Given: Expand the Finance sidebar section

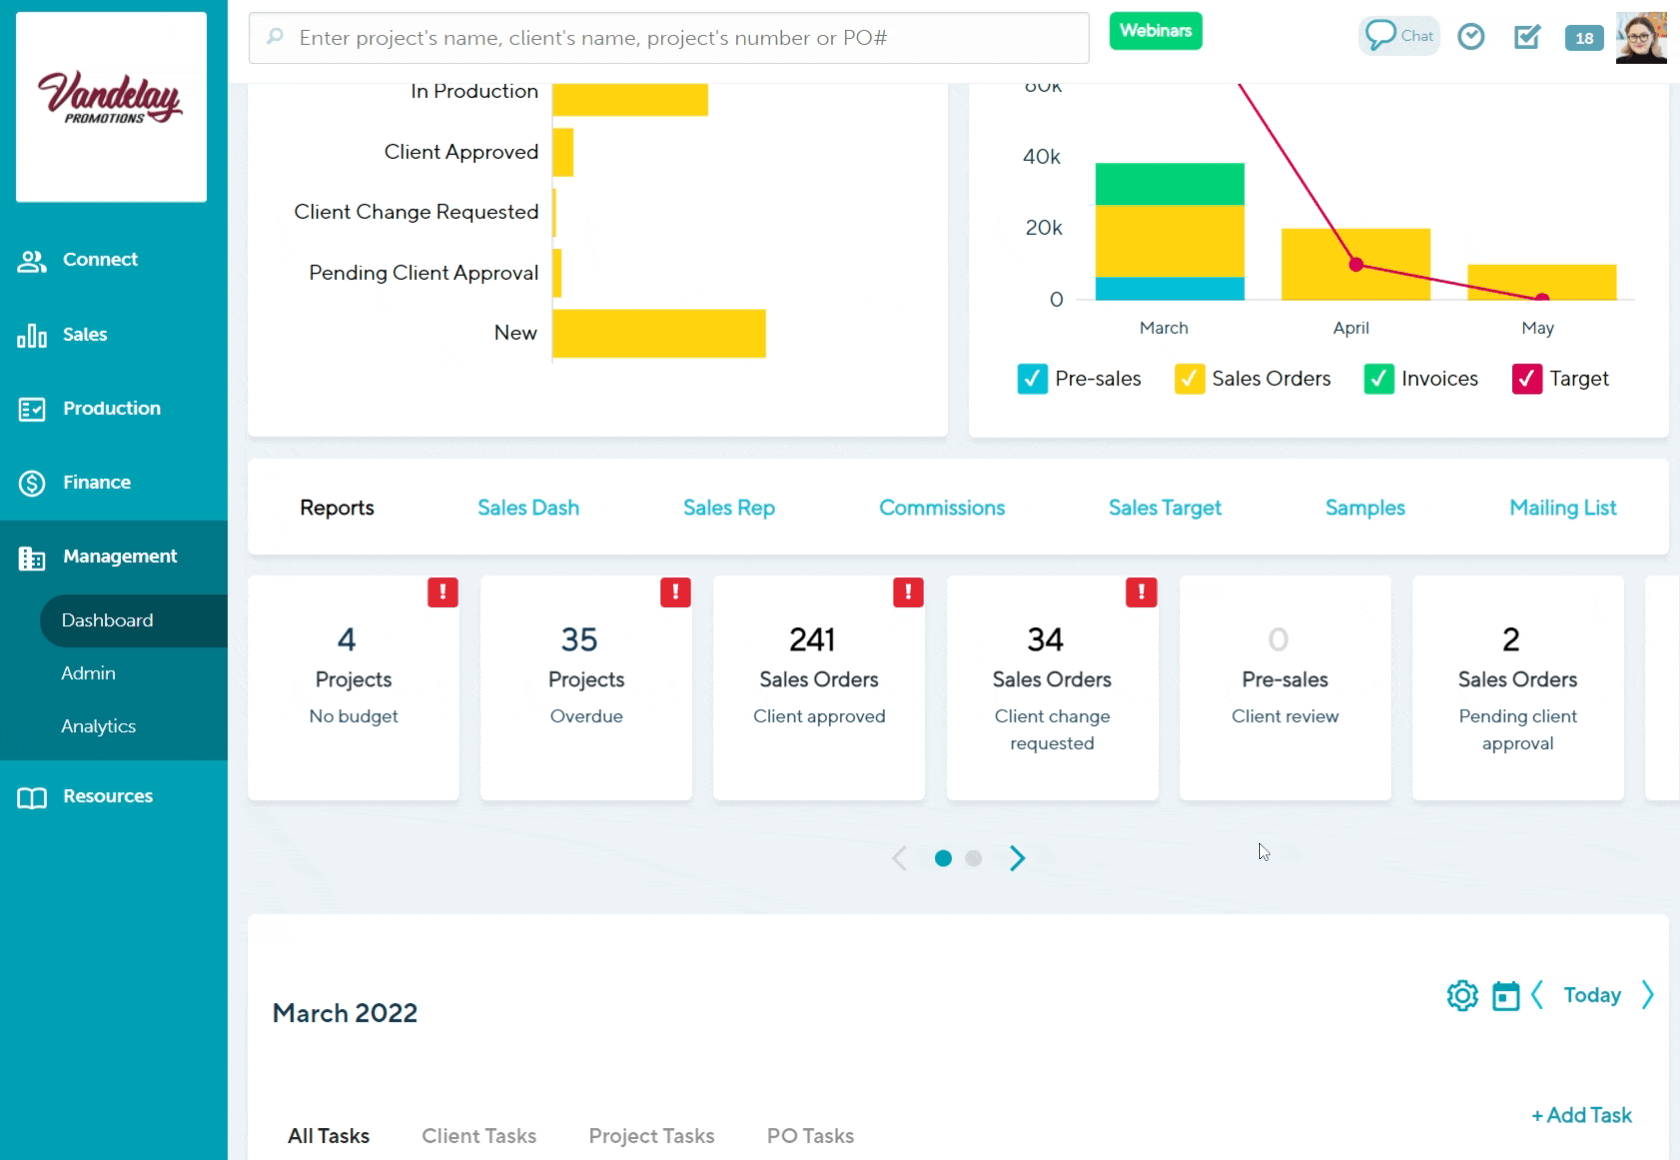Looking at the screenshot, I should click(96, 483).
